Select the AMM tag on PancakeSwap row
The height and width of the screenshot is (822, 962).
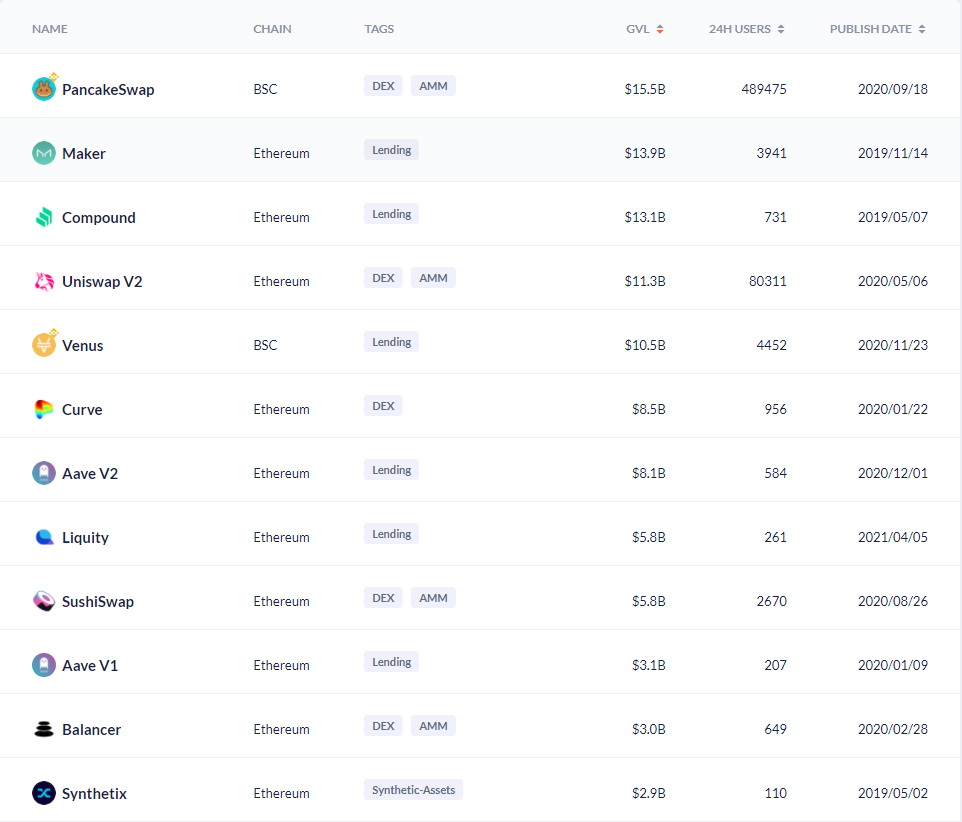433,86
